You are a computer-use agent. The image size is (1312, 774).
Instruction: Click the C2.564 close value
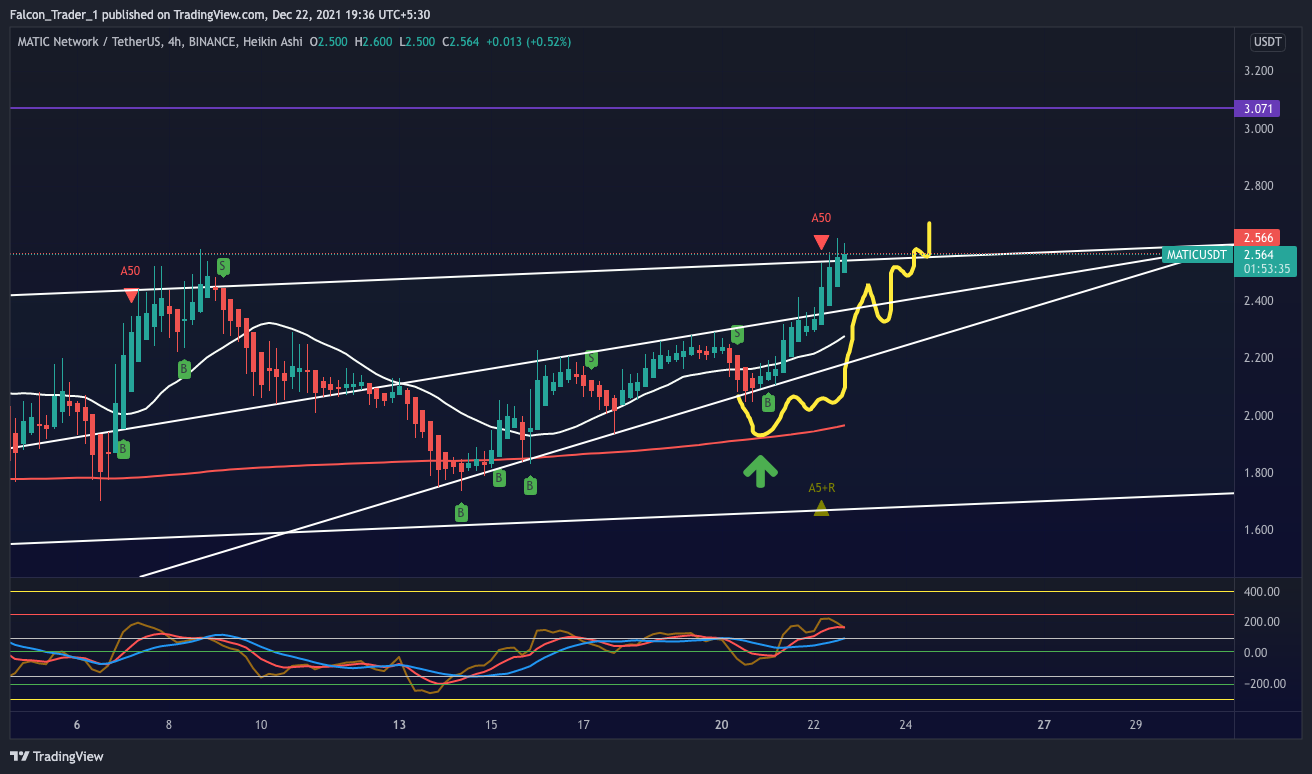pyautogui.click(x=463, y=41)
